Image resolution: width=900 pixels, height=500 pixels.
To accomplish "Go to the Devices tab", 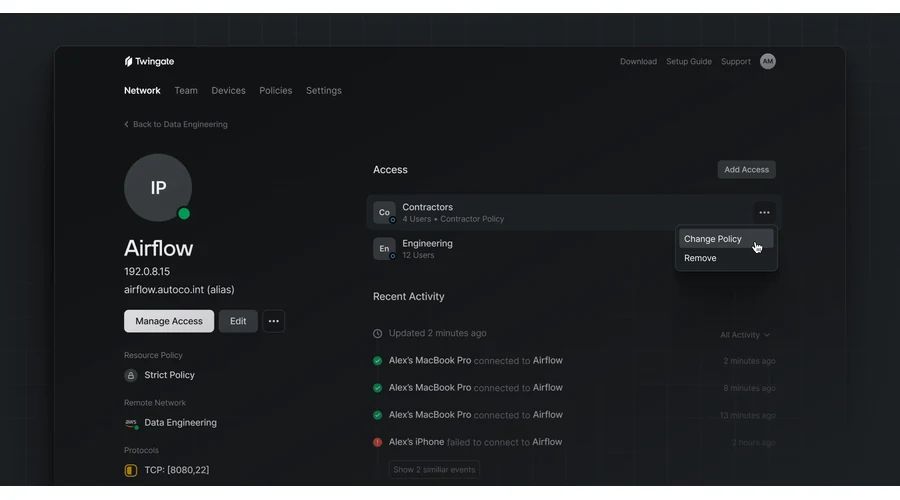I will coord(228,91).
